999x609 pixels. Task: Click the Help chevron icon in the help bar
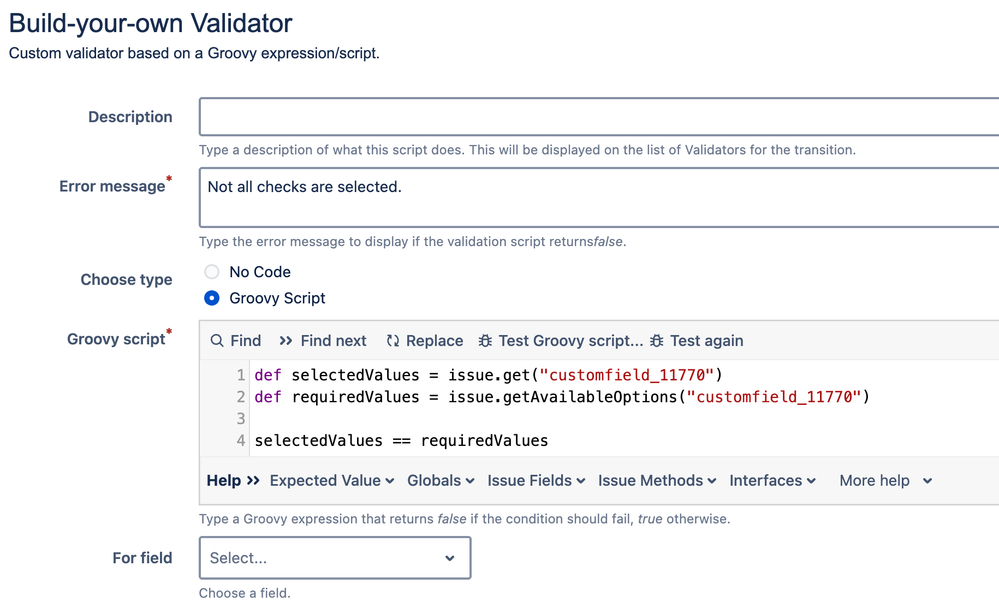tap(251, 480)
